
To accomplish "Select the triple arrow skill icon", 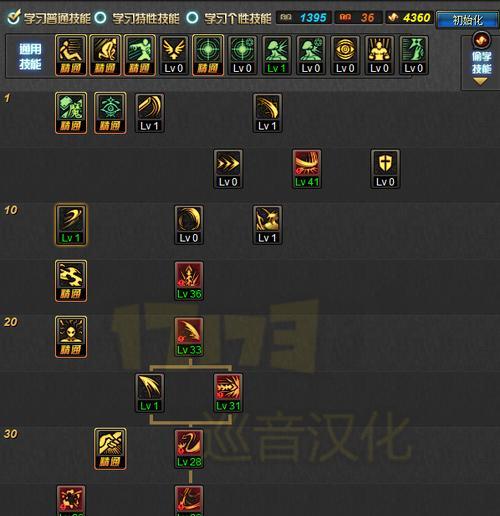I will click(228, 169).
